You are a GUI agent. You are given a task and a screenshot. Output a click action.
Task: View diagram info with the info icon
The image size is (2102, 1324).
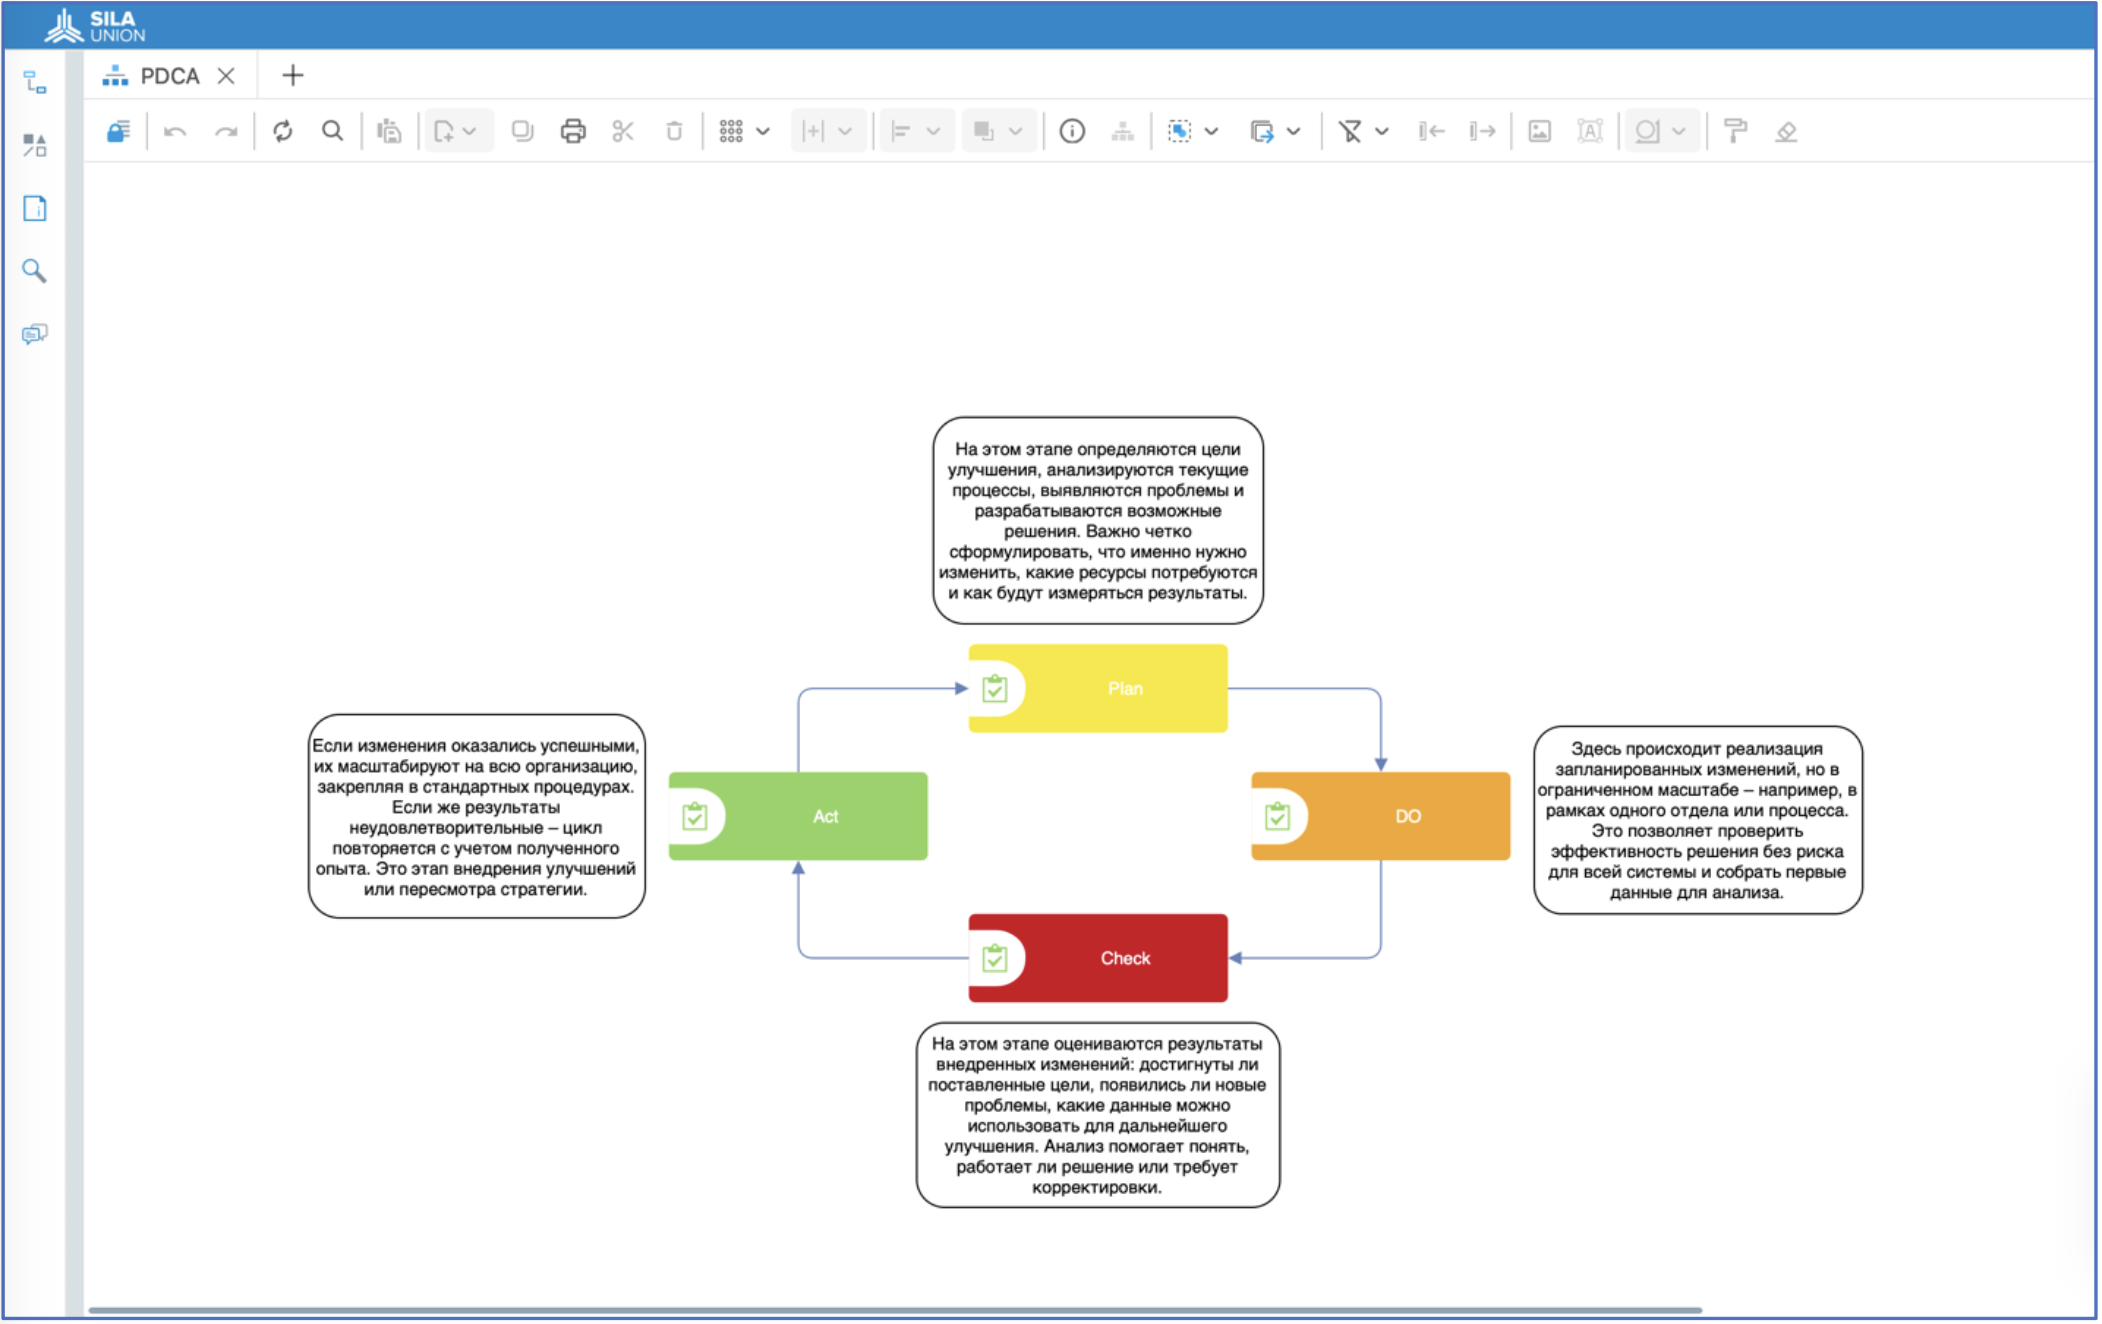click(x=1071, y=131)
